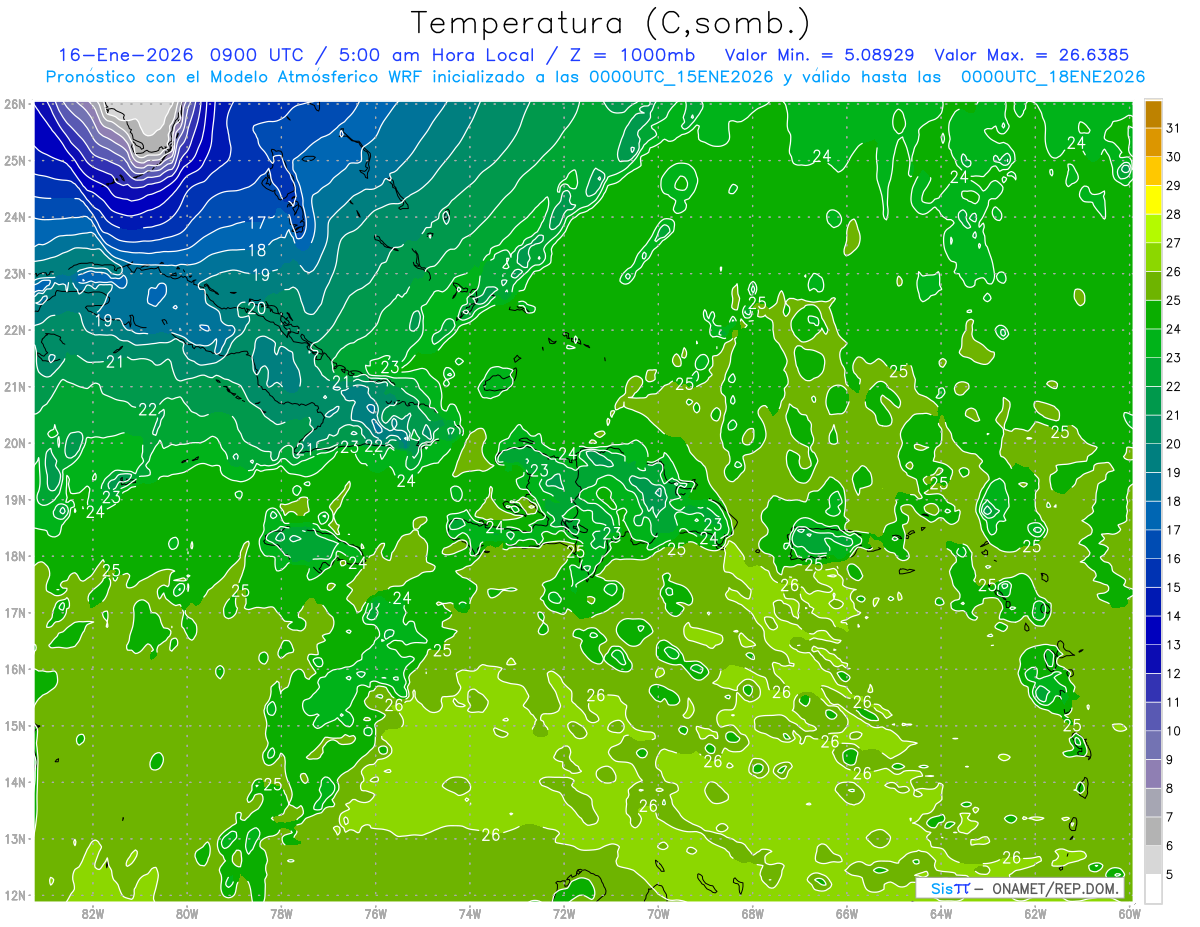
Task: Click the '14N' latitude axis label
Action: click(14, 782)
